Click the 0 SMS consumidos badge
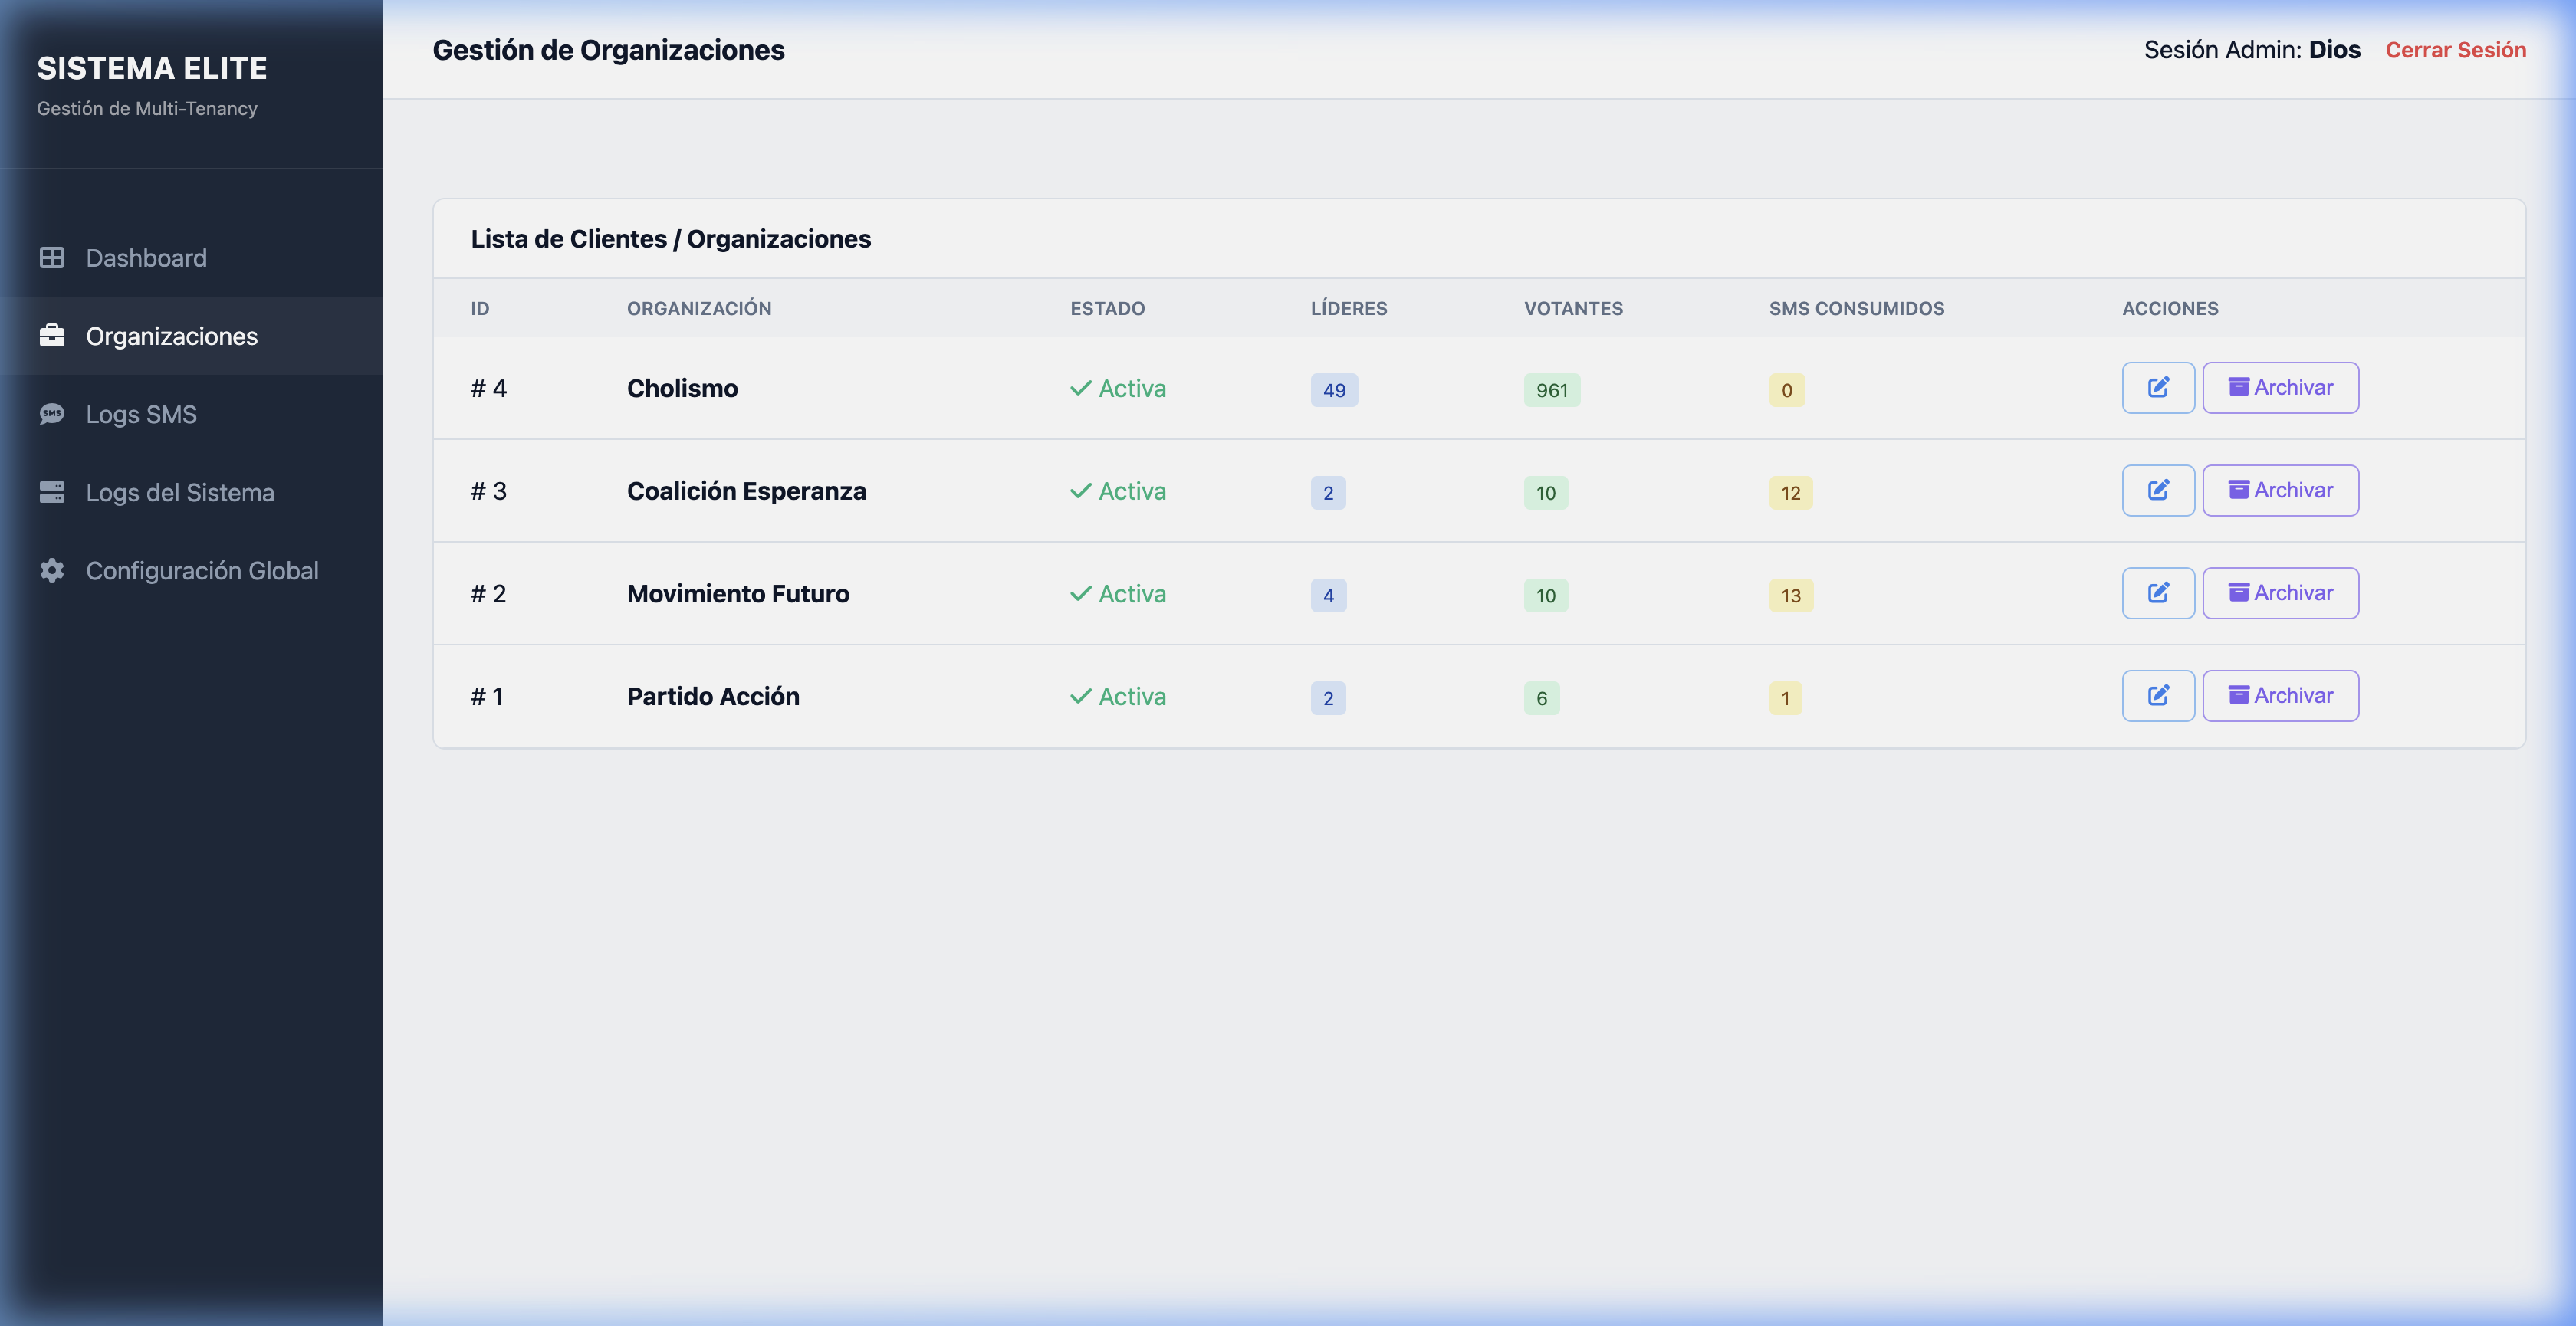The image size is (2576, 1326). [1787, 390]
